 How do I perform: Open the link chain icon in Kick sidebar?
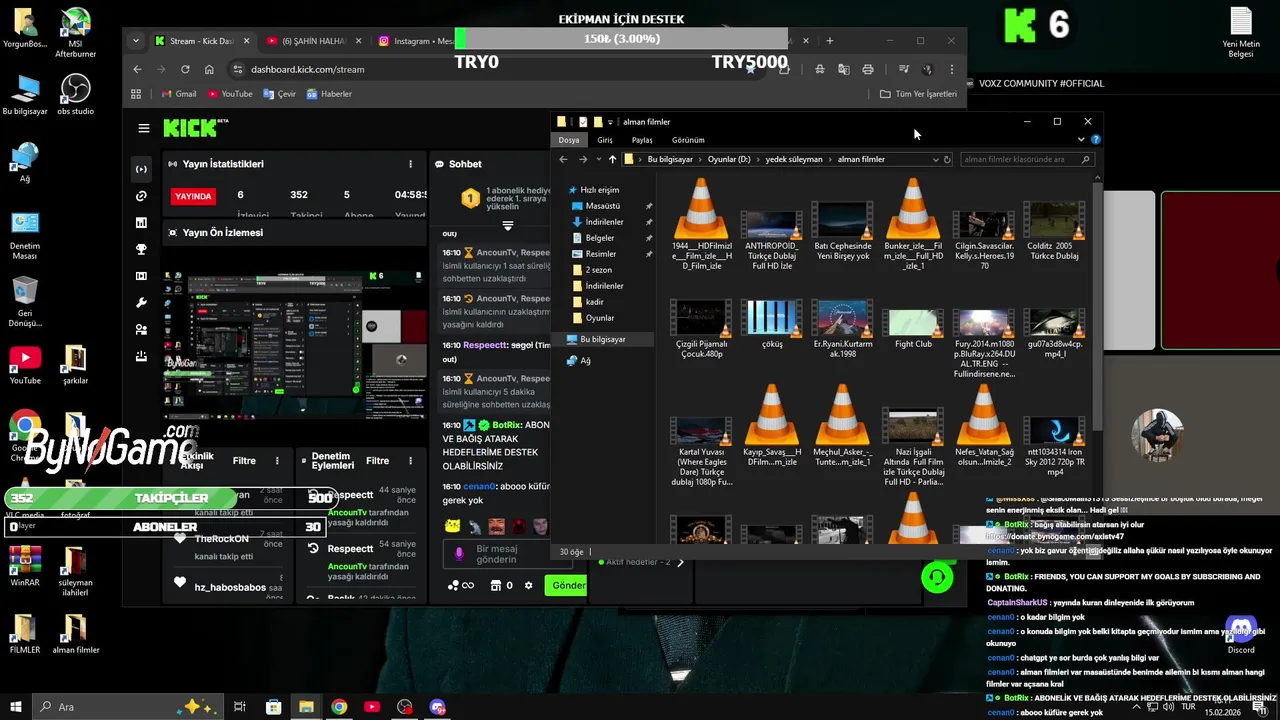pyautogui.click(x=141, y=196)
